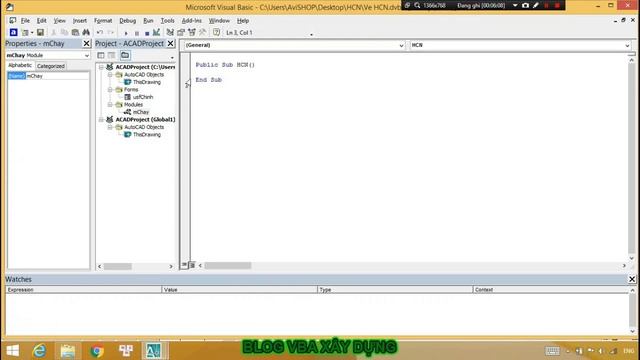Toggle Folders view in Project panel
The width and height of the screenshot is (640, 360).
point(125,55)
